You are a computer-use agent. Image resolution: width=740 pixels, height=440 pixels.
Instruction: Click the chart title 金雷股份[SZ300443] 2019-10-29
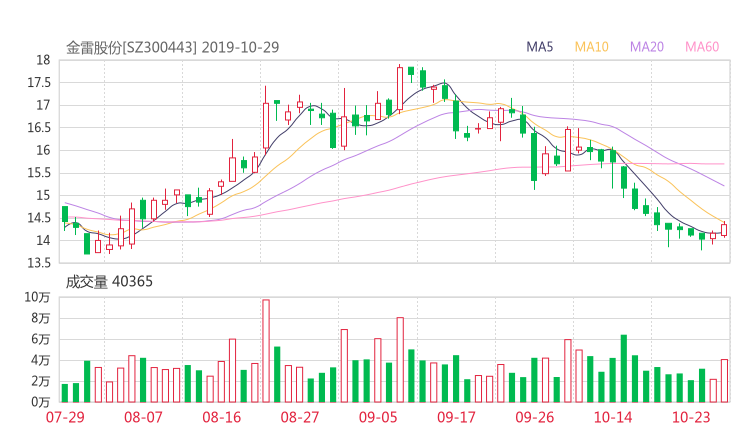[172, 47]
